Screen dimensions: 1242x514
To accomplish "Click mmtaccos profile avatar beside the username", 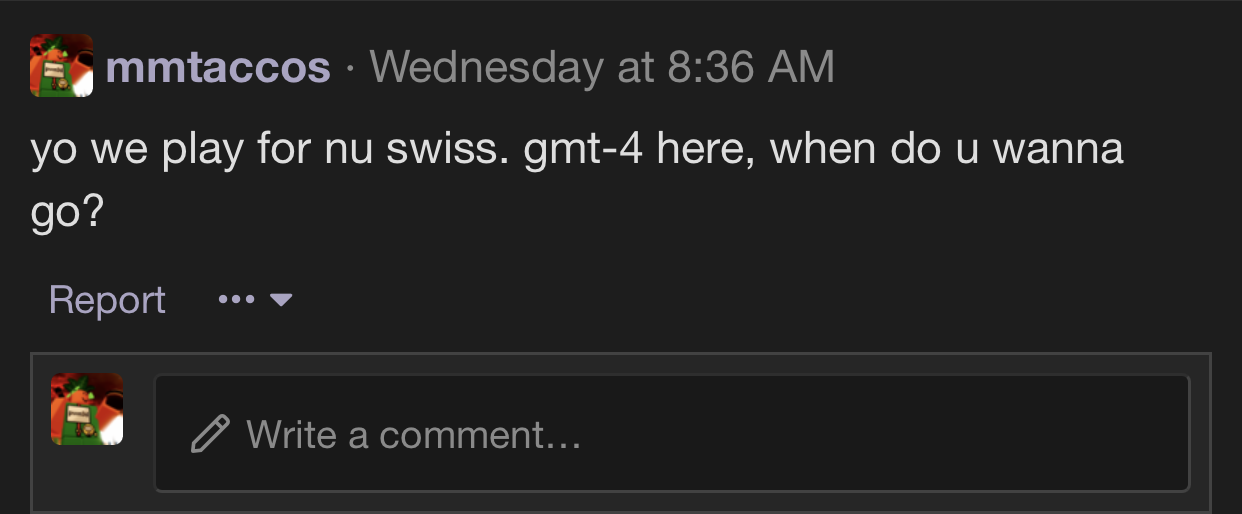I will click(x=61, y=66).
